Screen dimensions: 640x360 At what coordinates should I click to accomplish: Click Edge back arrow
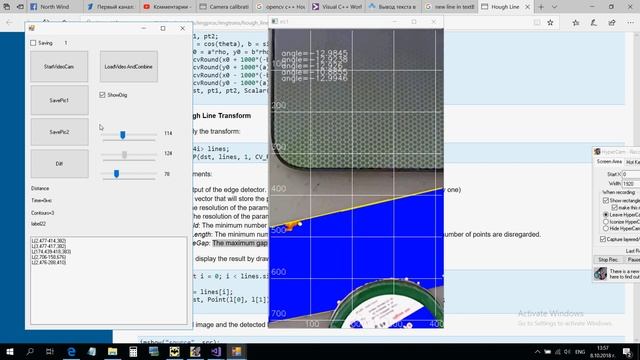tap(9, 22)
